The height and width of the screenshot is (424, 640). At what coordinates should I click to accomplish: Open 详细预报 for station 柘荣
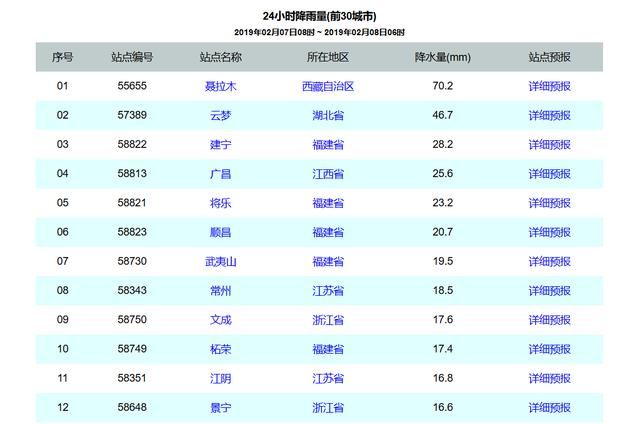pos(549,349)
